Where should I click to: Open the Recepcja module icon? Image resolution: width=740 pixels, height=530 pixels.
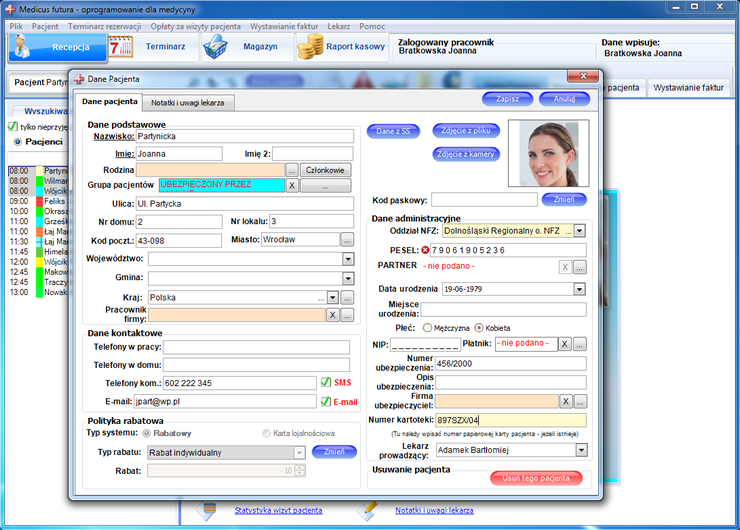coord(28,46)
